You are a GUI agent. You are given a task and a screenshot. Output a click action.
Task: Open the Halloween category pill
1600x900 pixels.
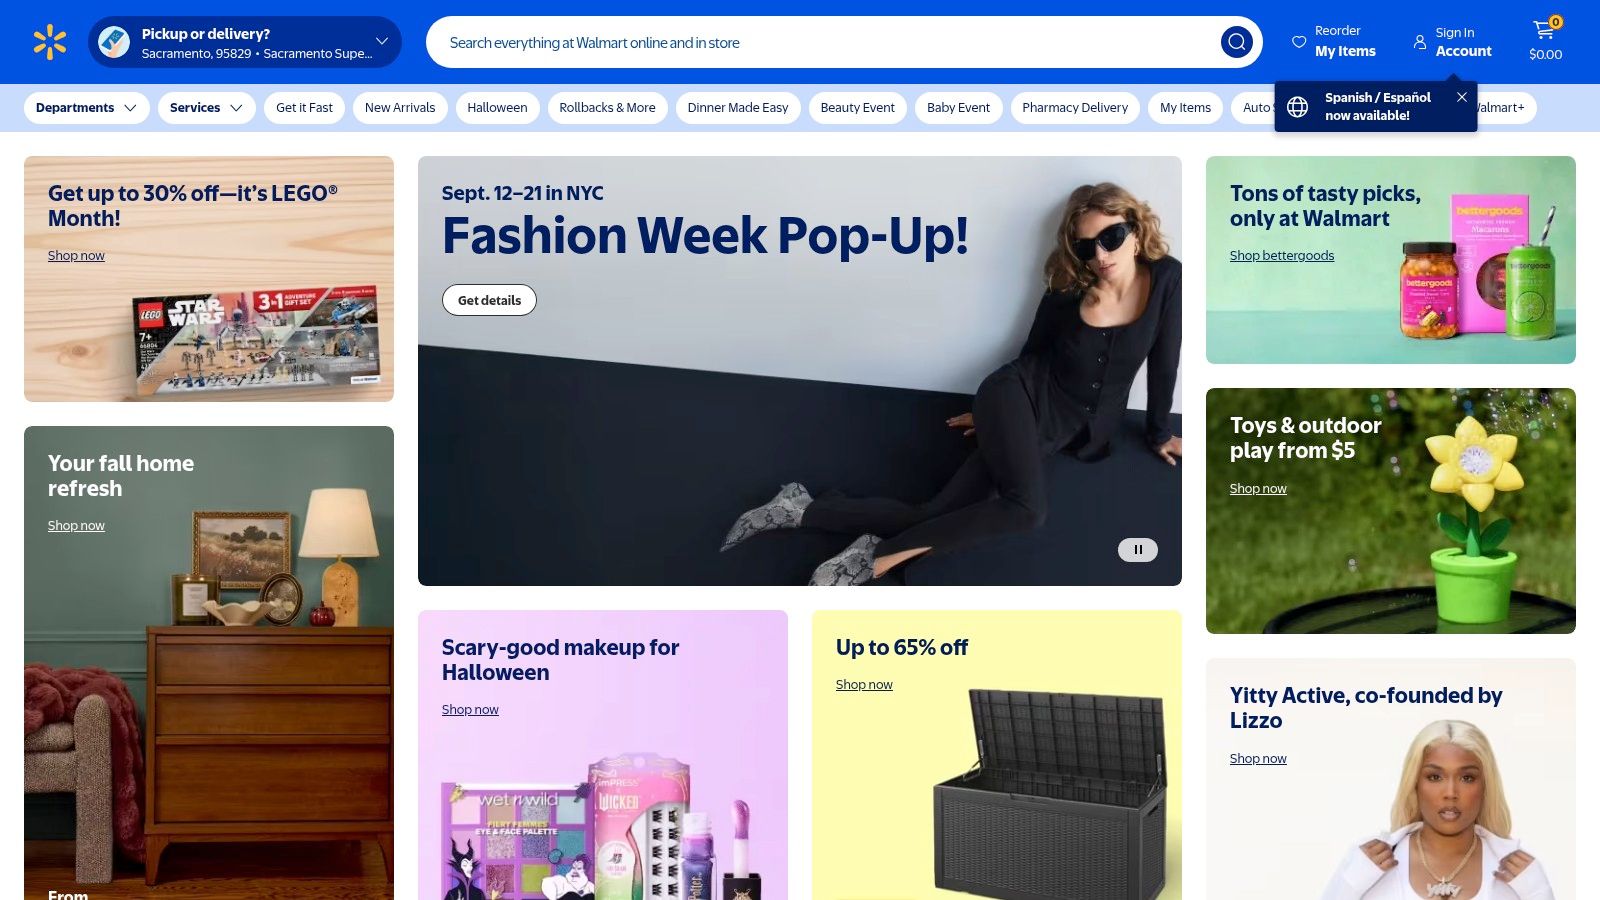point(497,108)
